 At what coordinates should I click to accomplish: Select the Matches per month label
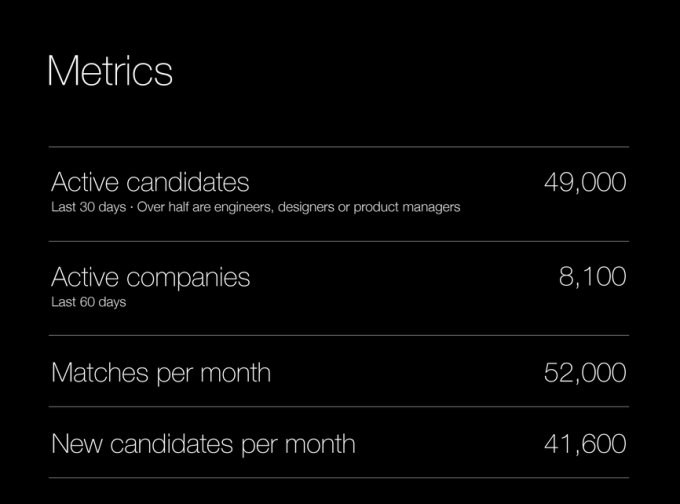[x=160, y=373]
